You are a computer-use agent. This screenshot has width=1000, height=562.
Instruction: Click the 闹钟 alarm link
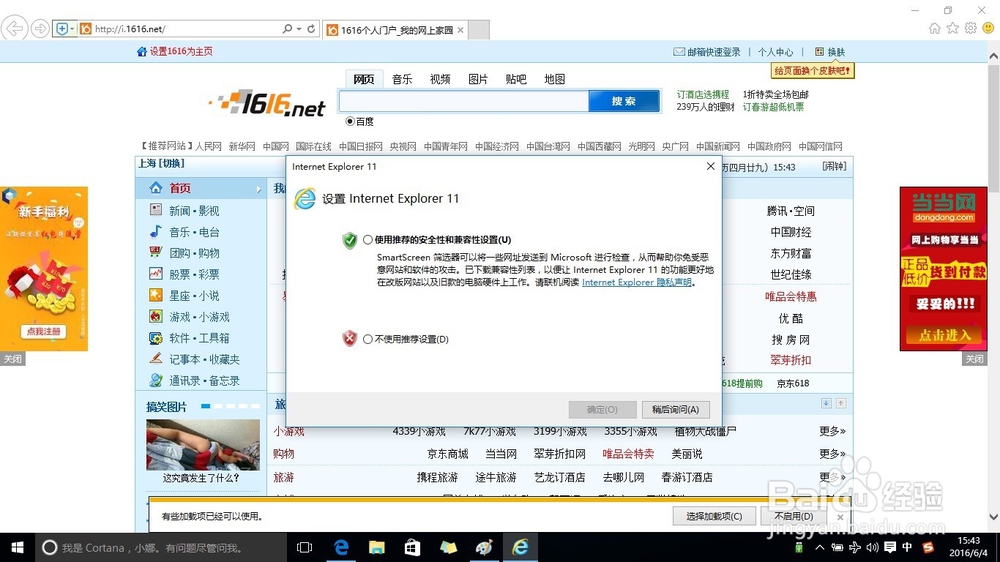pyautogui.click(x=834, y=166)
